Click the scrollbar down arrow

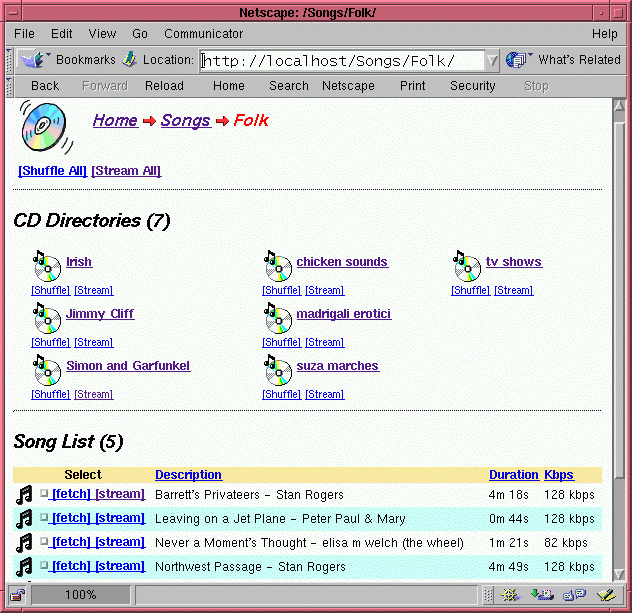point(619,574)
